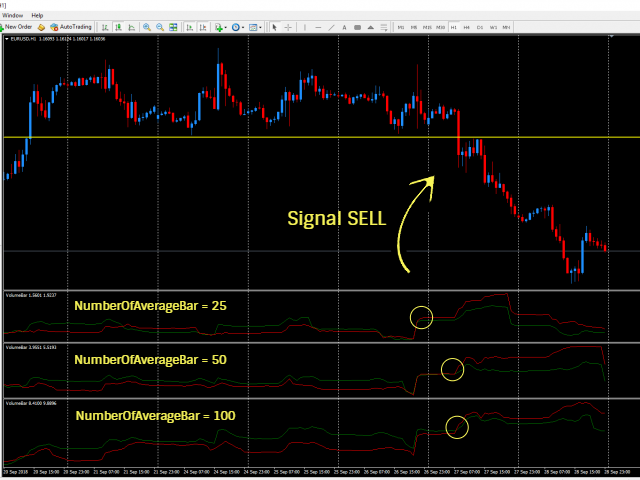Choose the cursor arrow tool
Viewport: 640px width, 480px height.
point(274,27)
